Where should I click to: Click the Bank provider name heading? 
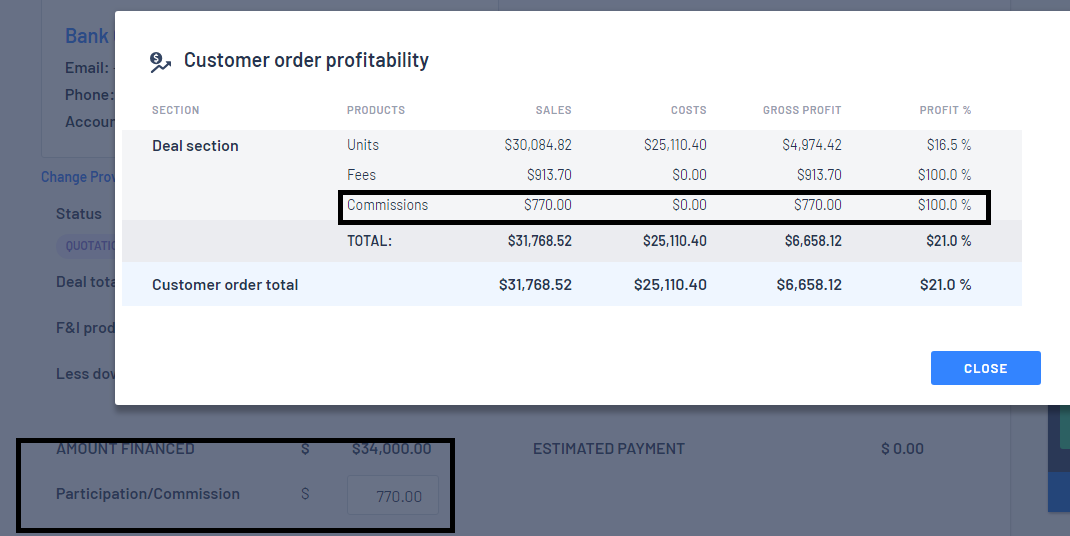point(89,36)
